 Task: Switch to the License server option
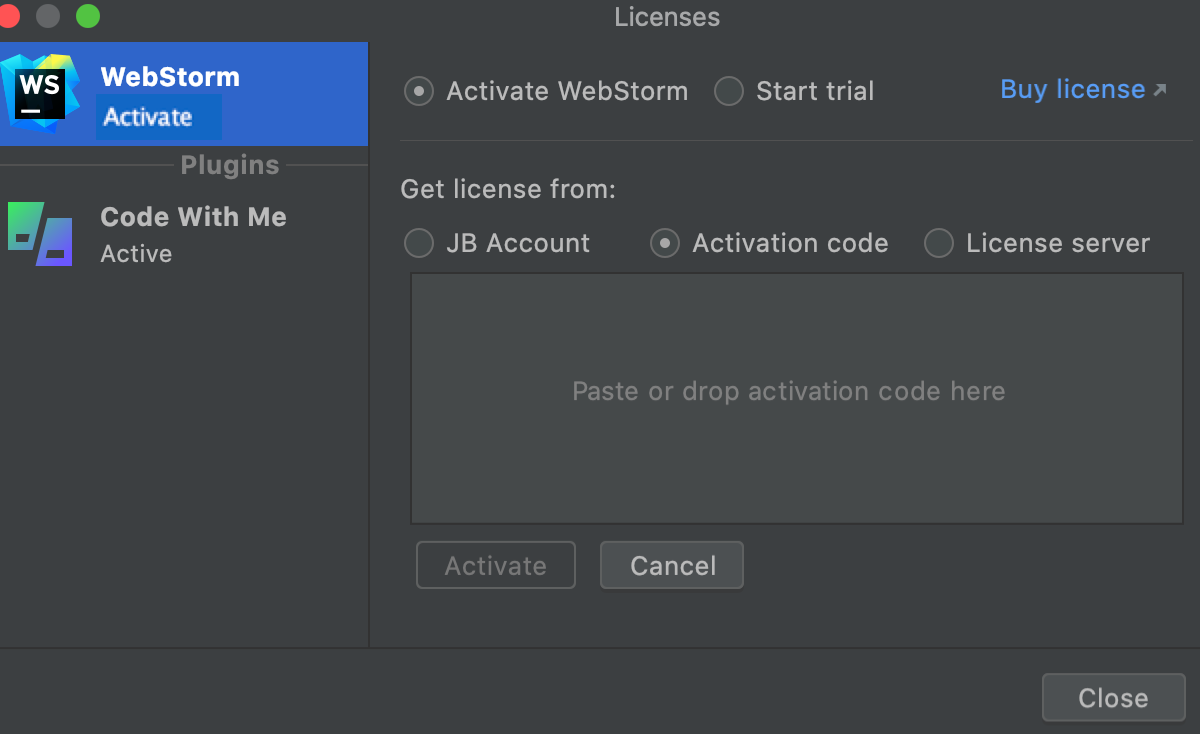click(939, 243)
